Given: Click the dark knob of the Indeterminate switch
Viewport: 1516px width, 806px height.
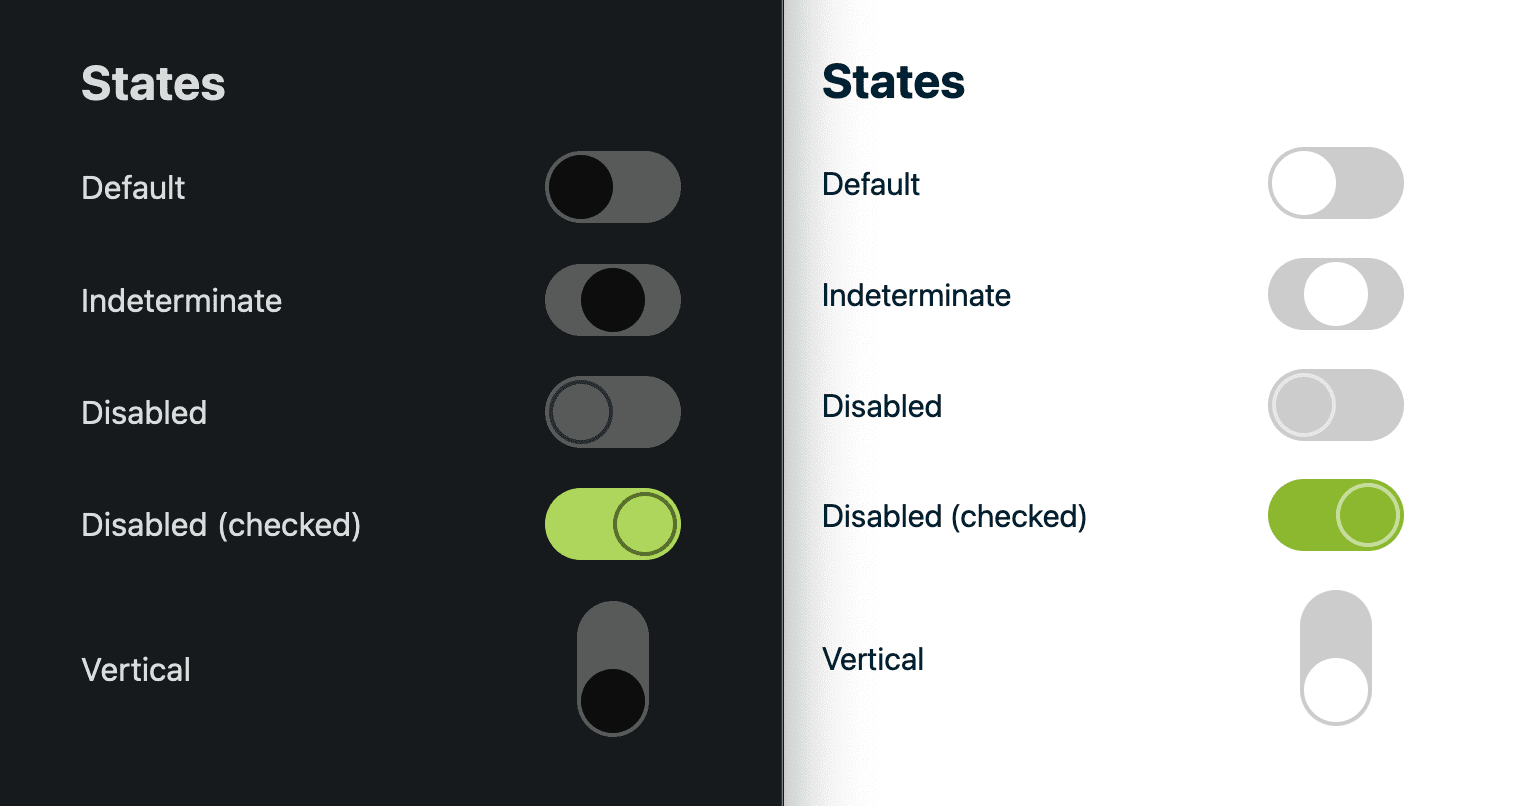Looking at the screenshot, I should click(x=612, y=300).
